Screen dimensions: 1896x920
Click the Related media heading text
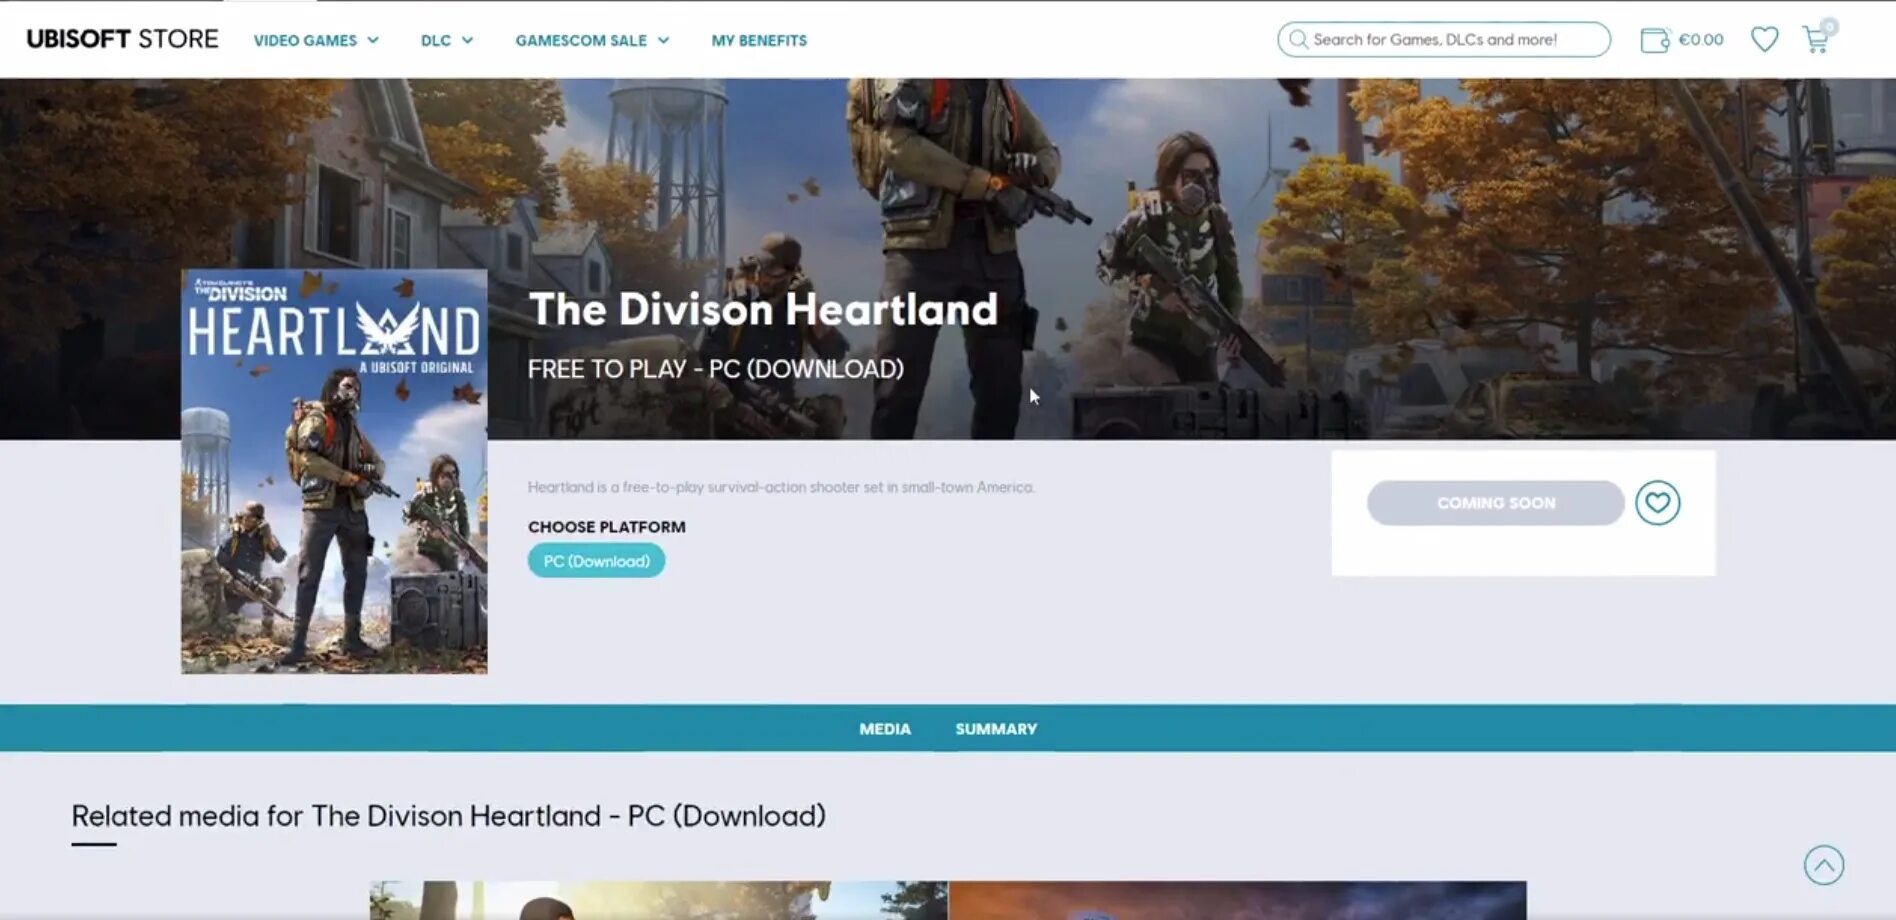(x=449, y=816)
